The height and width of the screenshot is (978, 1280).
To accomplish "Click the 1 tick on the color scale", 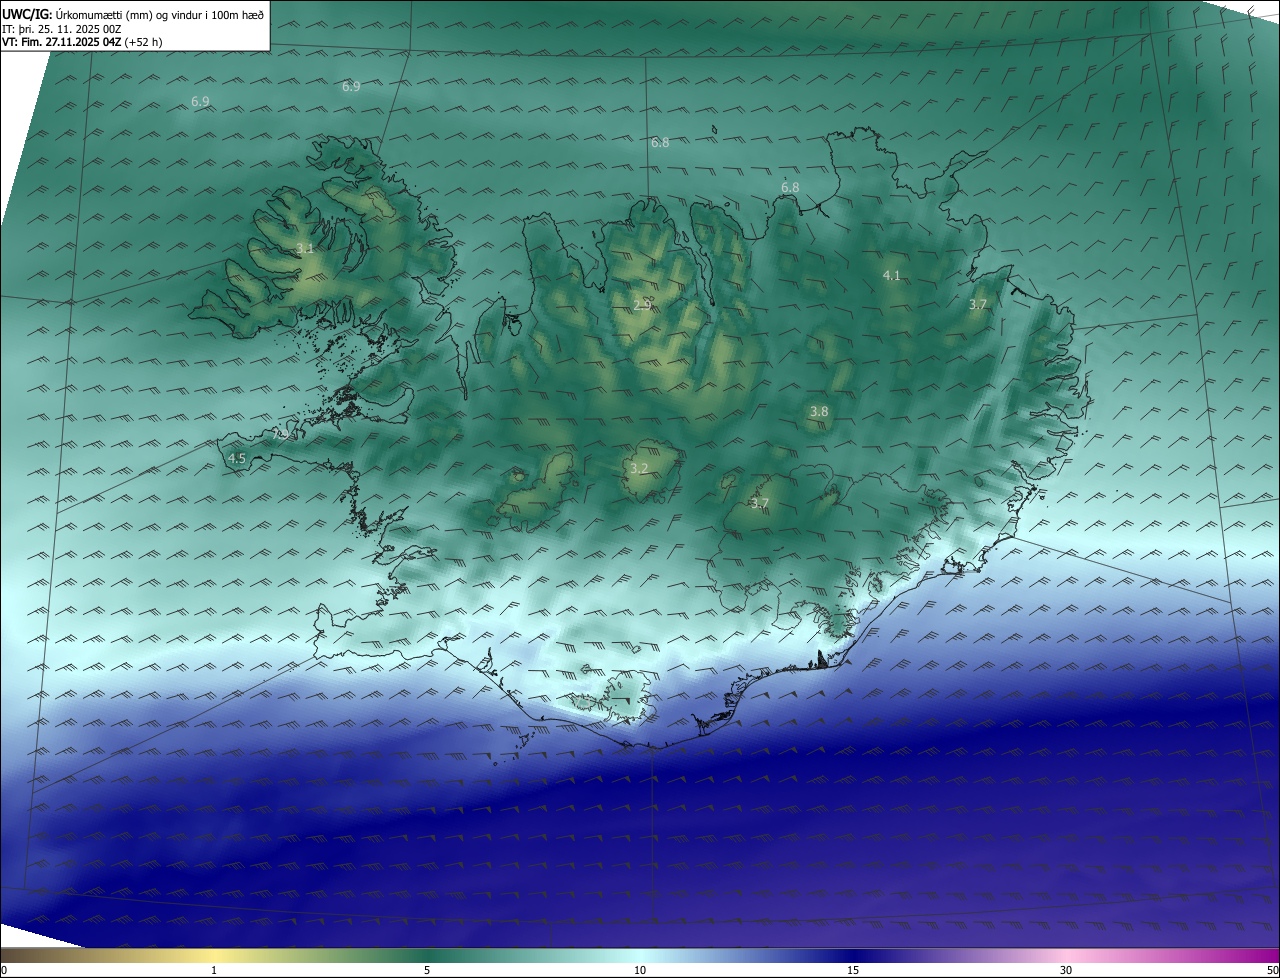I will 214,970.
